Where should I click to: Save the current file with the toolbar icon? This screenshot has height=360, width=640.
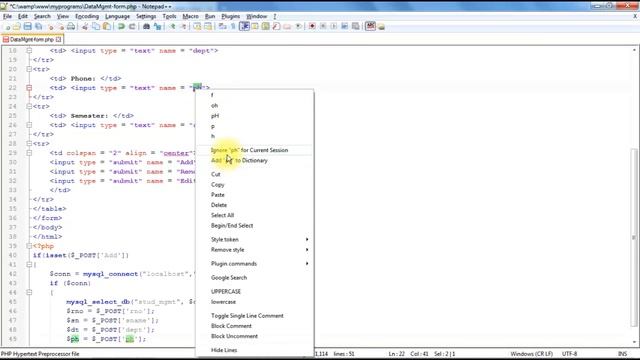click(27, 27)
